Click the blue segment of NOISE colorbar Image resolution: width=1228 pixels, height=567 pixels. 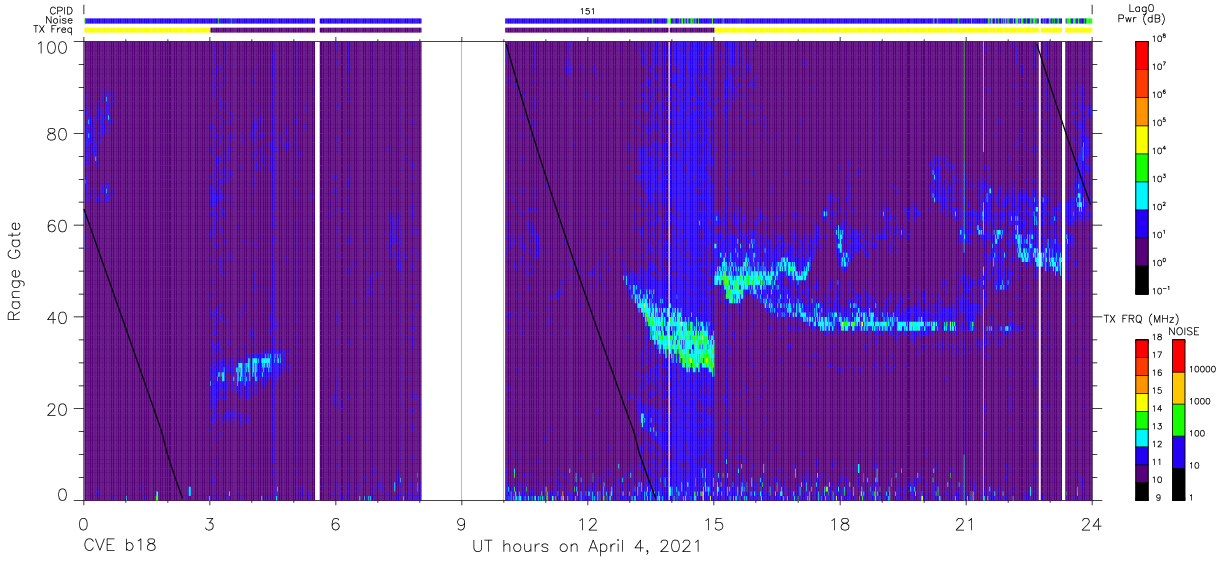(1178, 451)
